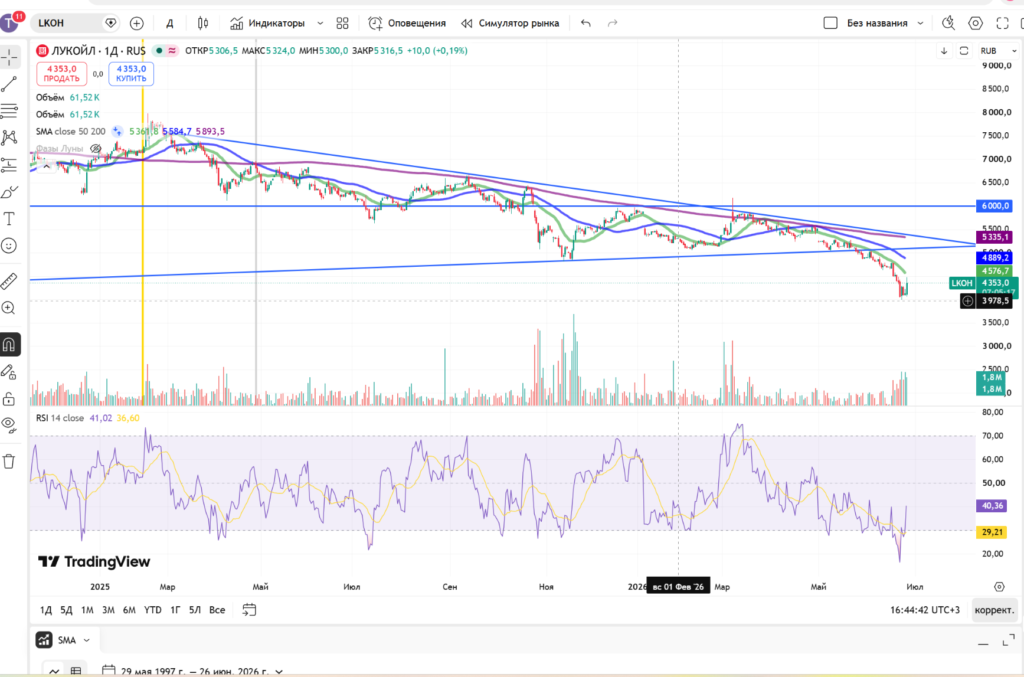Viewport: 1024px width, 677px height.
Task: Select the brush drawing tool
Action: tap(9, 192)
